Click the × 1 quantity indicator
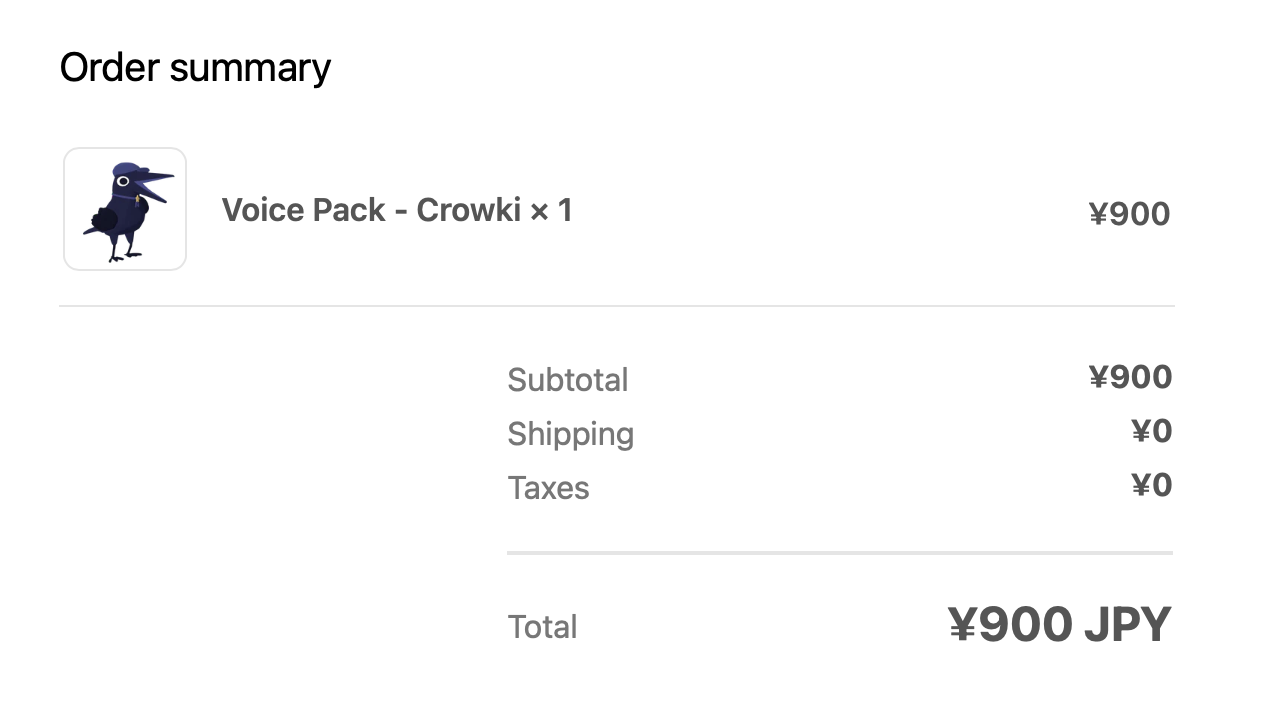Screen dimensions: 1262x708 pos(551,210)
